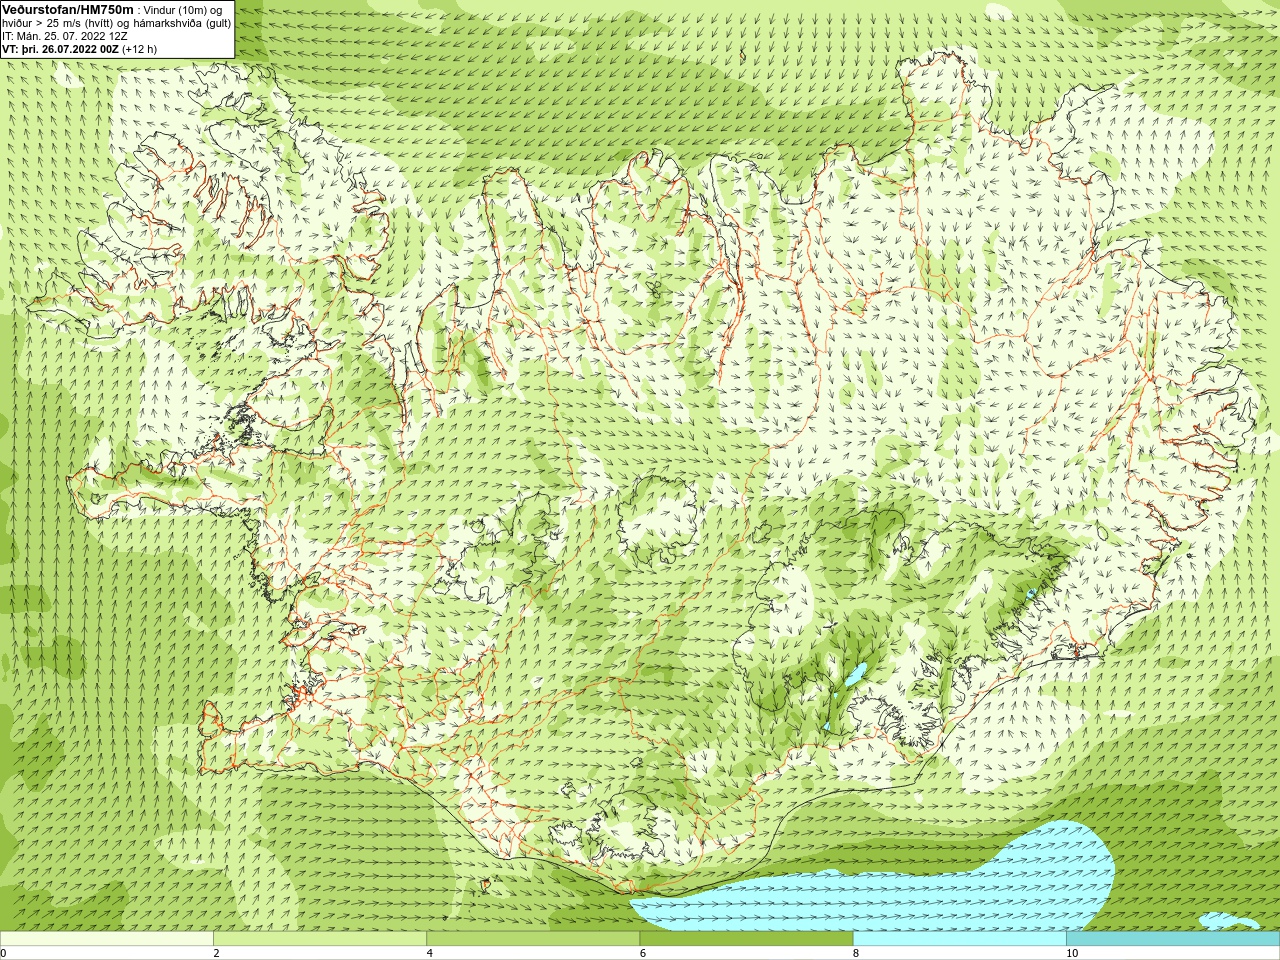Click the light green 2–4 m/s legend swatch

(320, 939)
